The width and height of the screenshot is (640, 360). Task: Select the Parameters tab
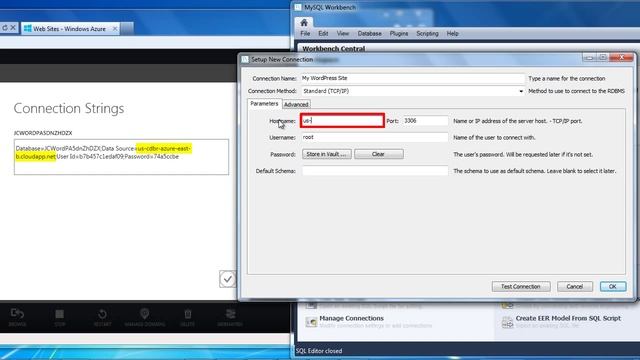pos(264,104)
